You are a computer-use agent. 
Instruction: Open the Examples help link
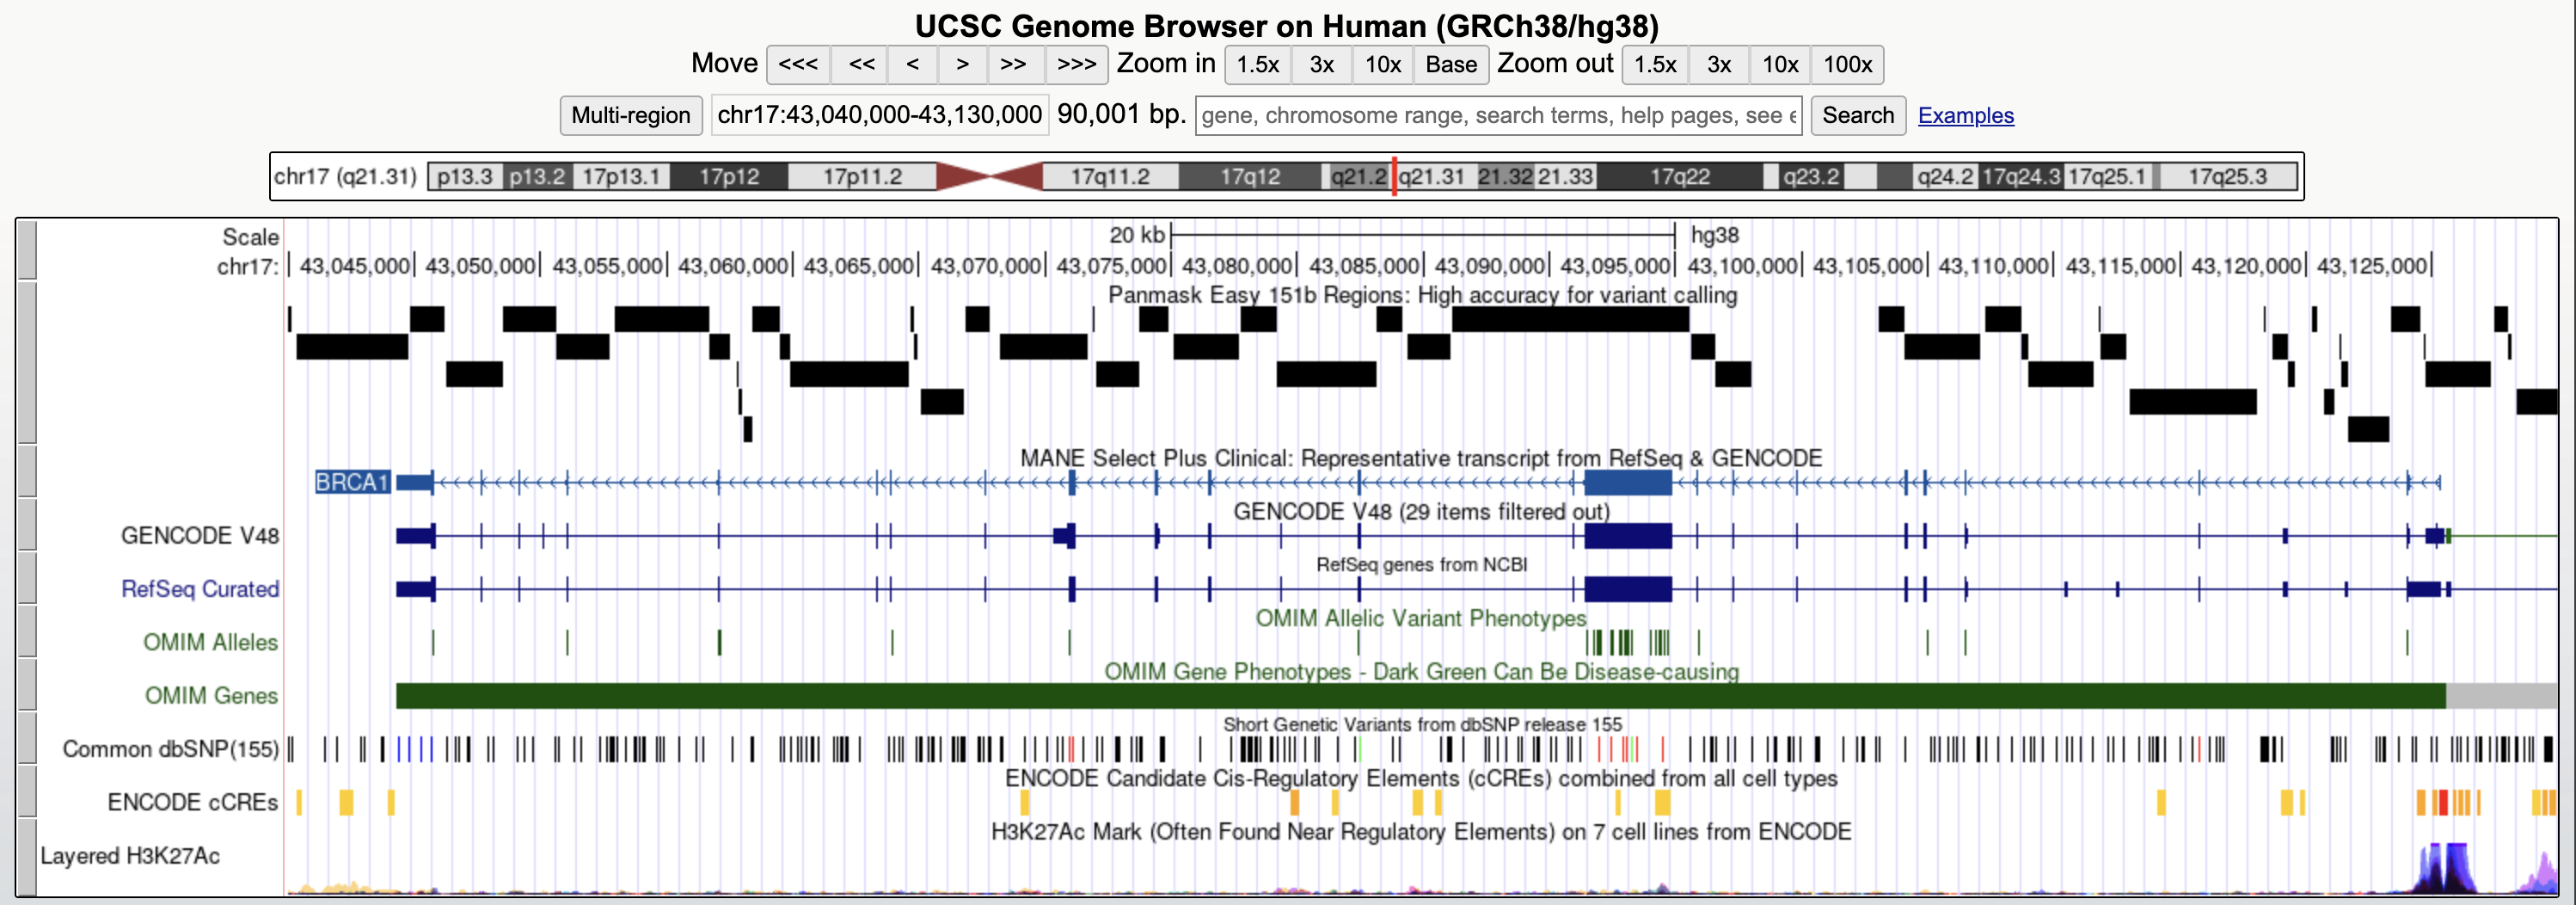[1966, 115]
